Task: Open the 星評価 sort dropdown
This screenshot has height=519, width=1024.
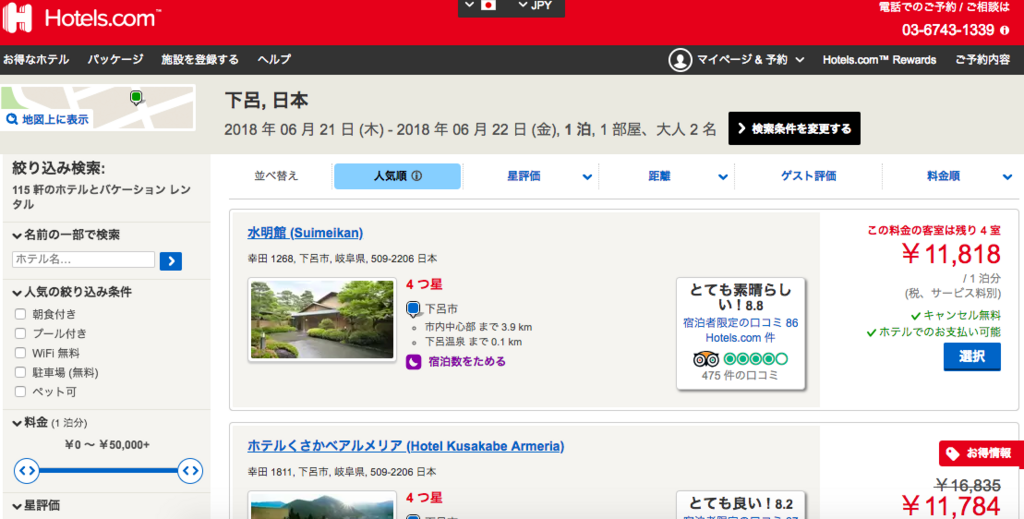Action: pyautogui.click(x=530, y=176)
